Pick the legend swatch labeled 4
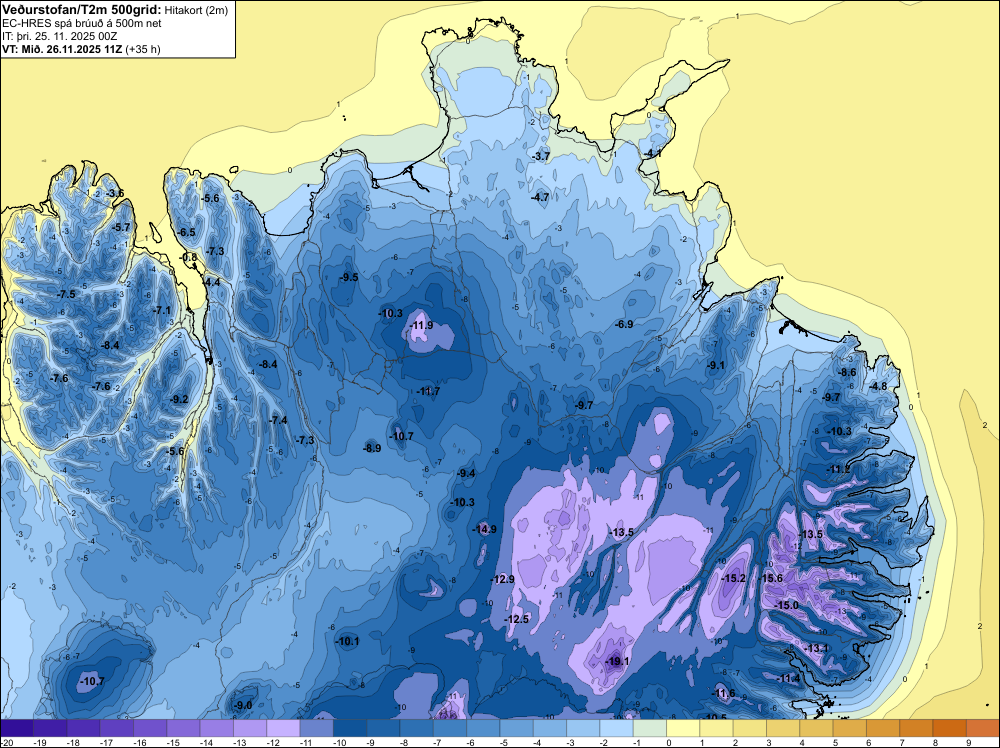This screenshot has width=1000, height=748. [816, 728]
